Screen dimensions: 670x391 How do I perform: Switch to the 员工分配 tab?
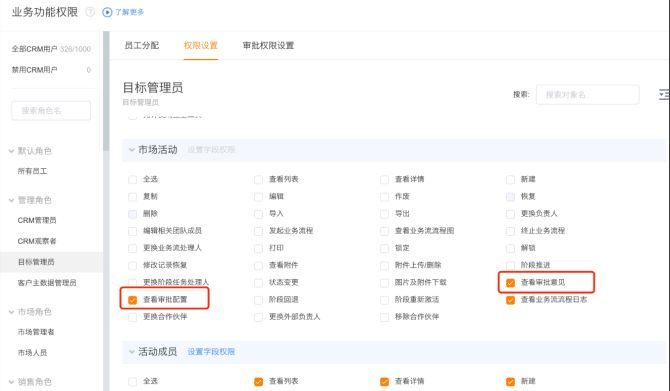click(x=141, y=45)
